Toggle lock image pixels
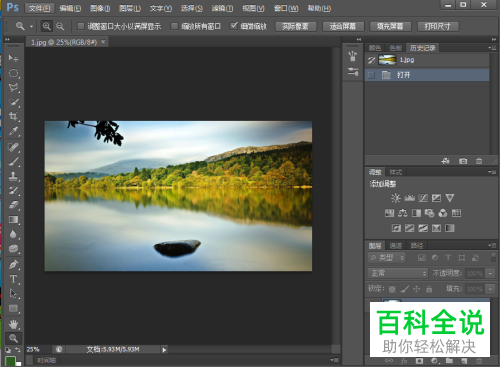 [x=404, y=289]
